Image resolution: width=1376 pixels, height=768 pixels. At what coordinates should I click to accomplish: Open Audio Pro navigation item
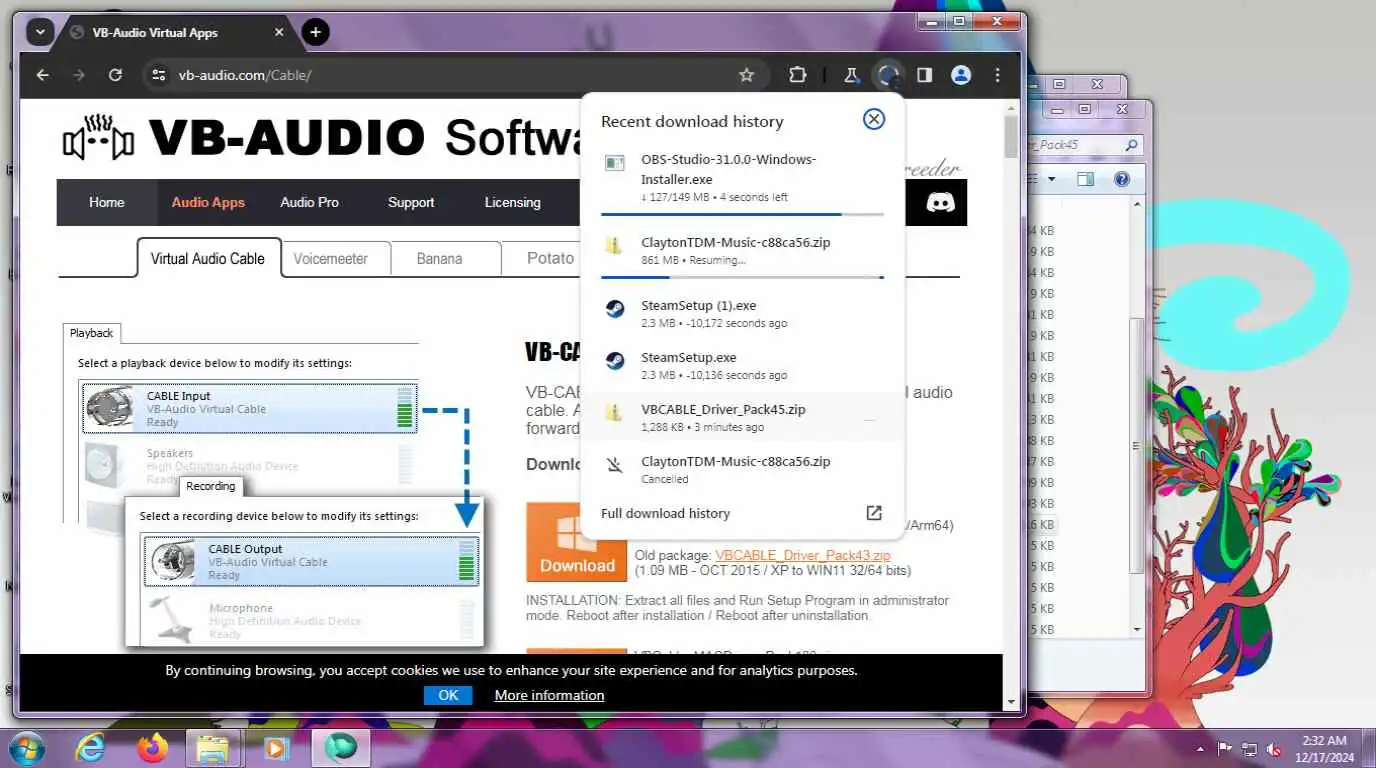pos(309,202)
